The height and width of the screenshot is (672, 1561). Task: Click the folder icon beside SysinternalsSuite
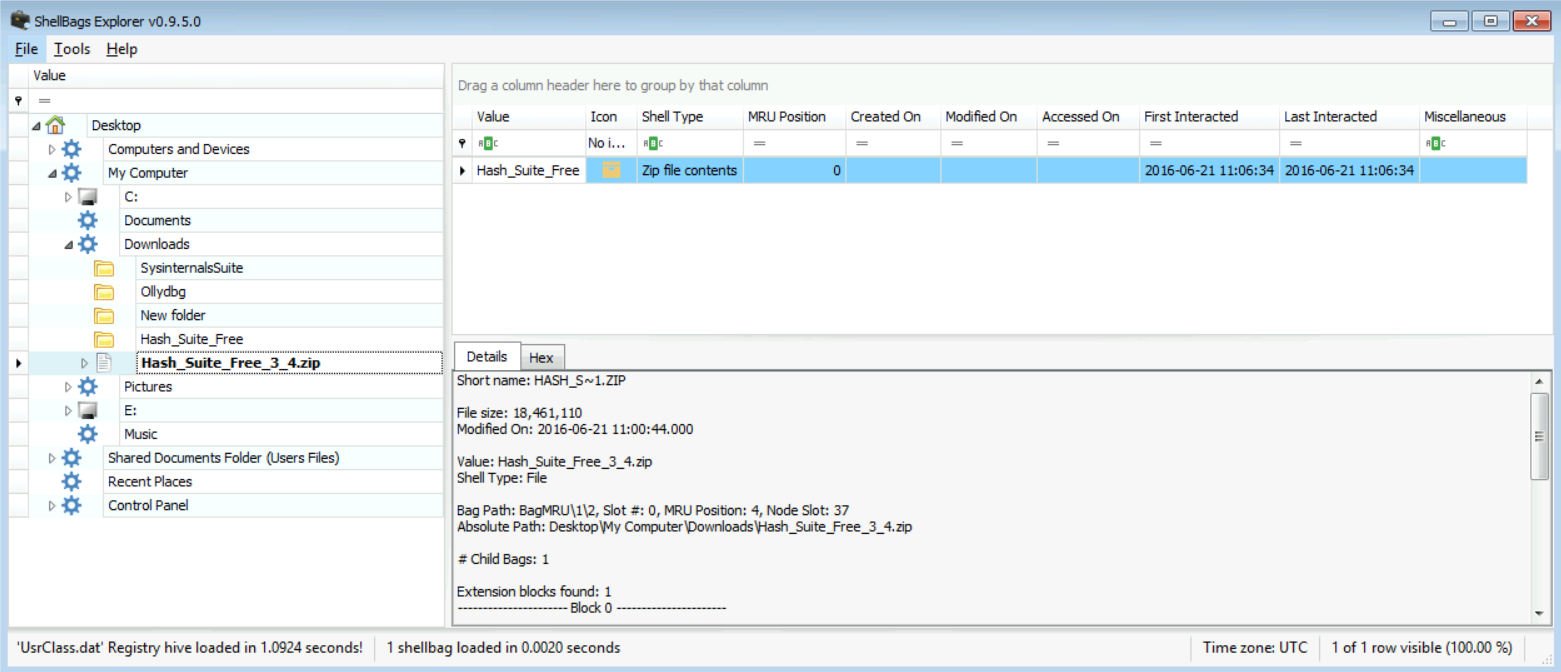click(104, 268)
